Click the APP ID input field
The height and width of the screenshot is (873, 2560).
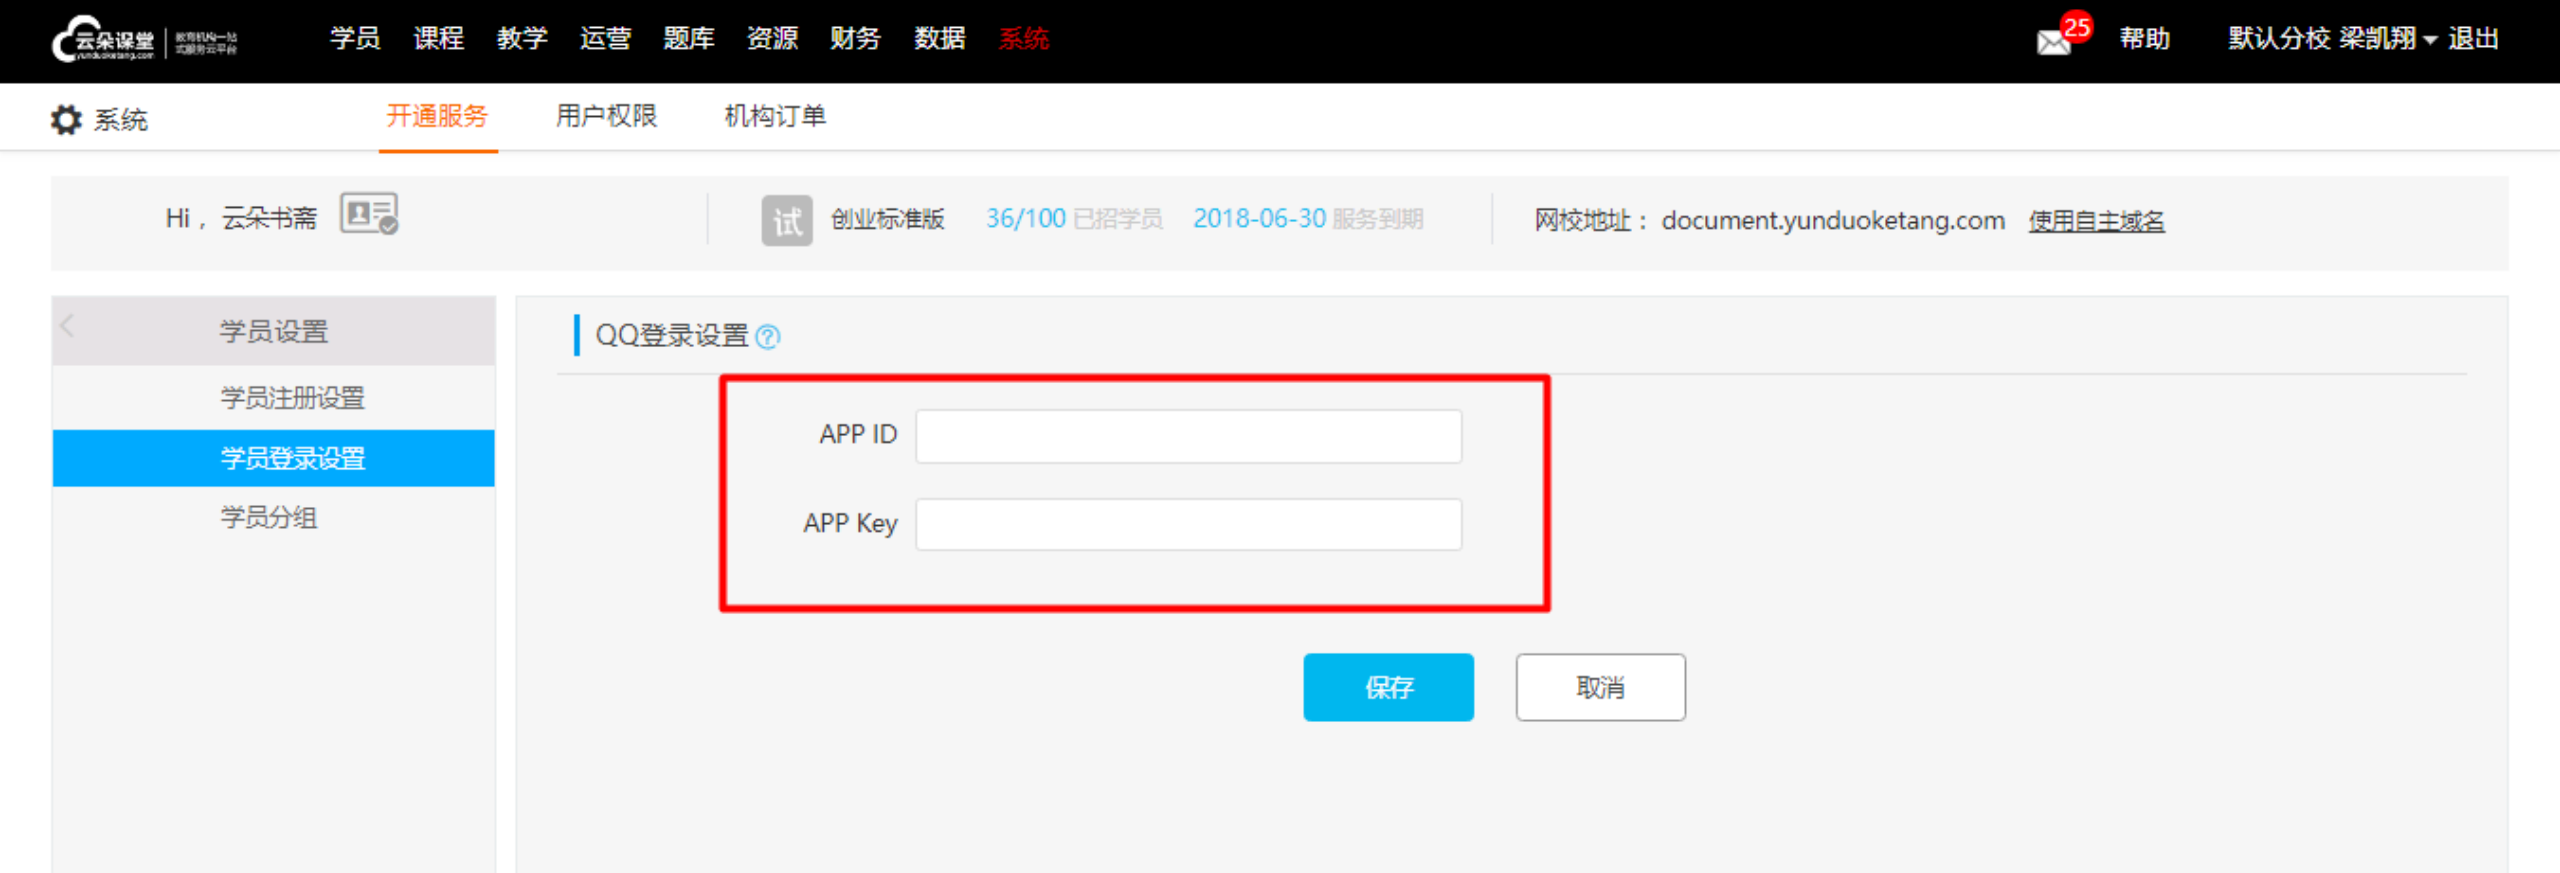(x=1188, y=436)
